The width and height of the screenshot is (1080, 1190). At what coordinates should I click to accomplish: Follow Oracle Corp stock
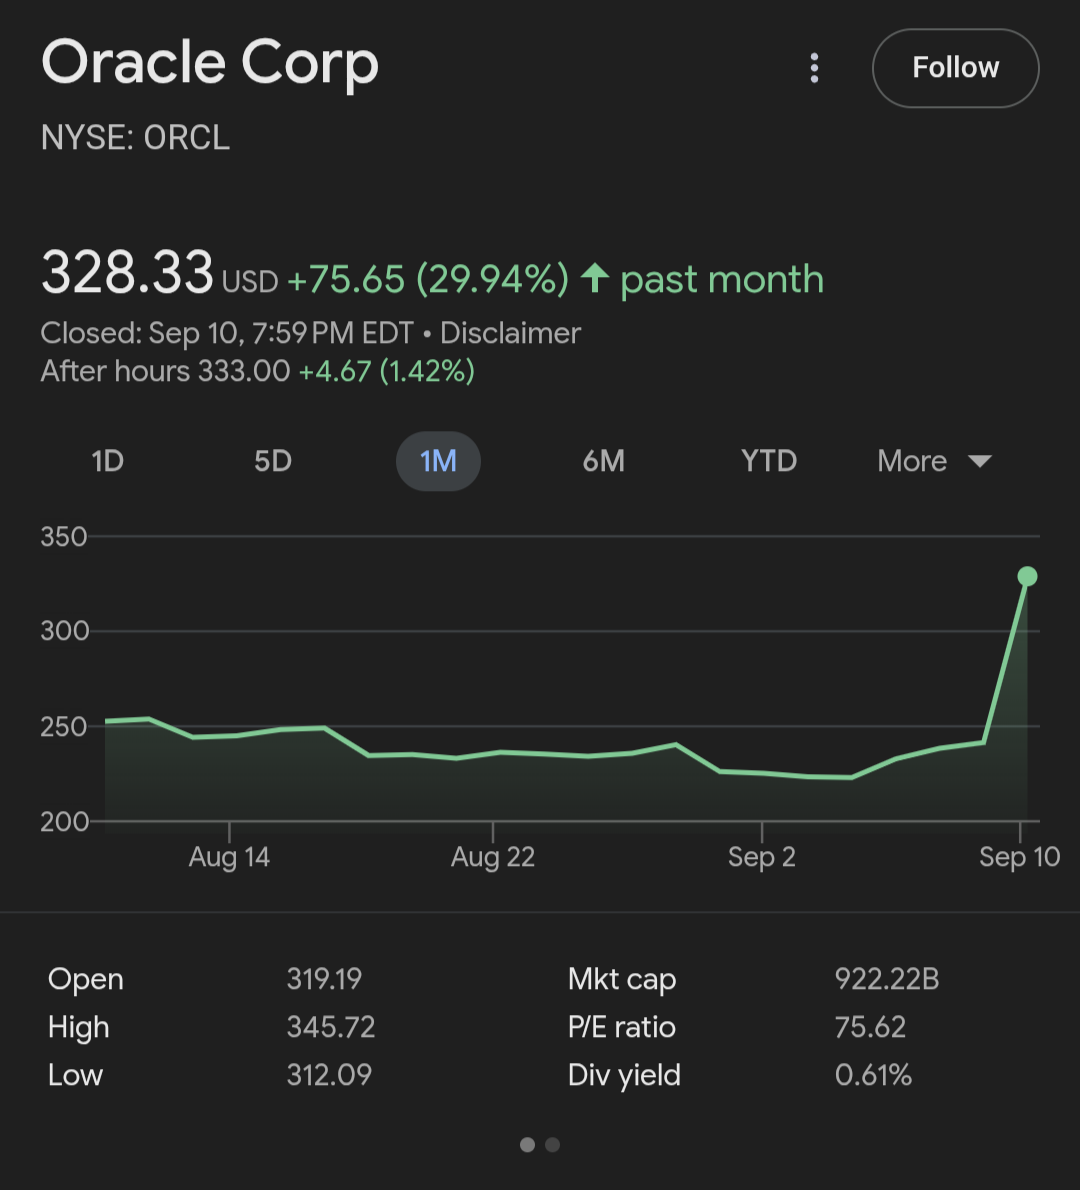[x=955, y=68]
